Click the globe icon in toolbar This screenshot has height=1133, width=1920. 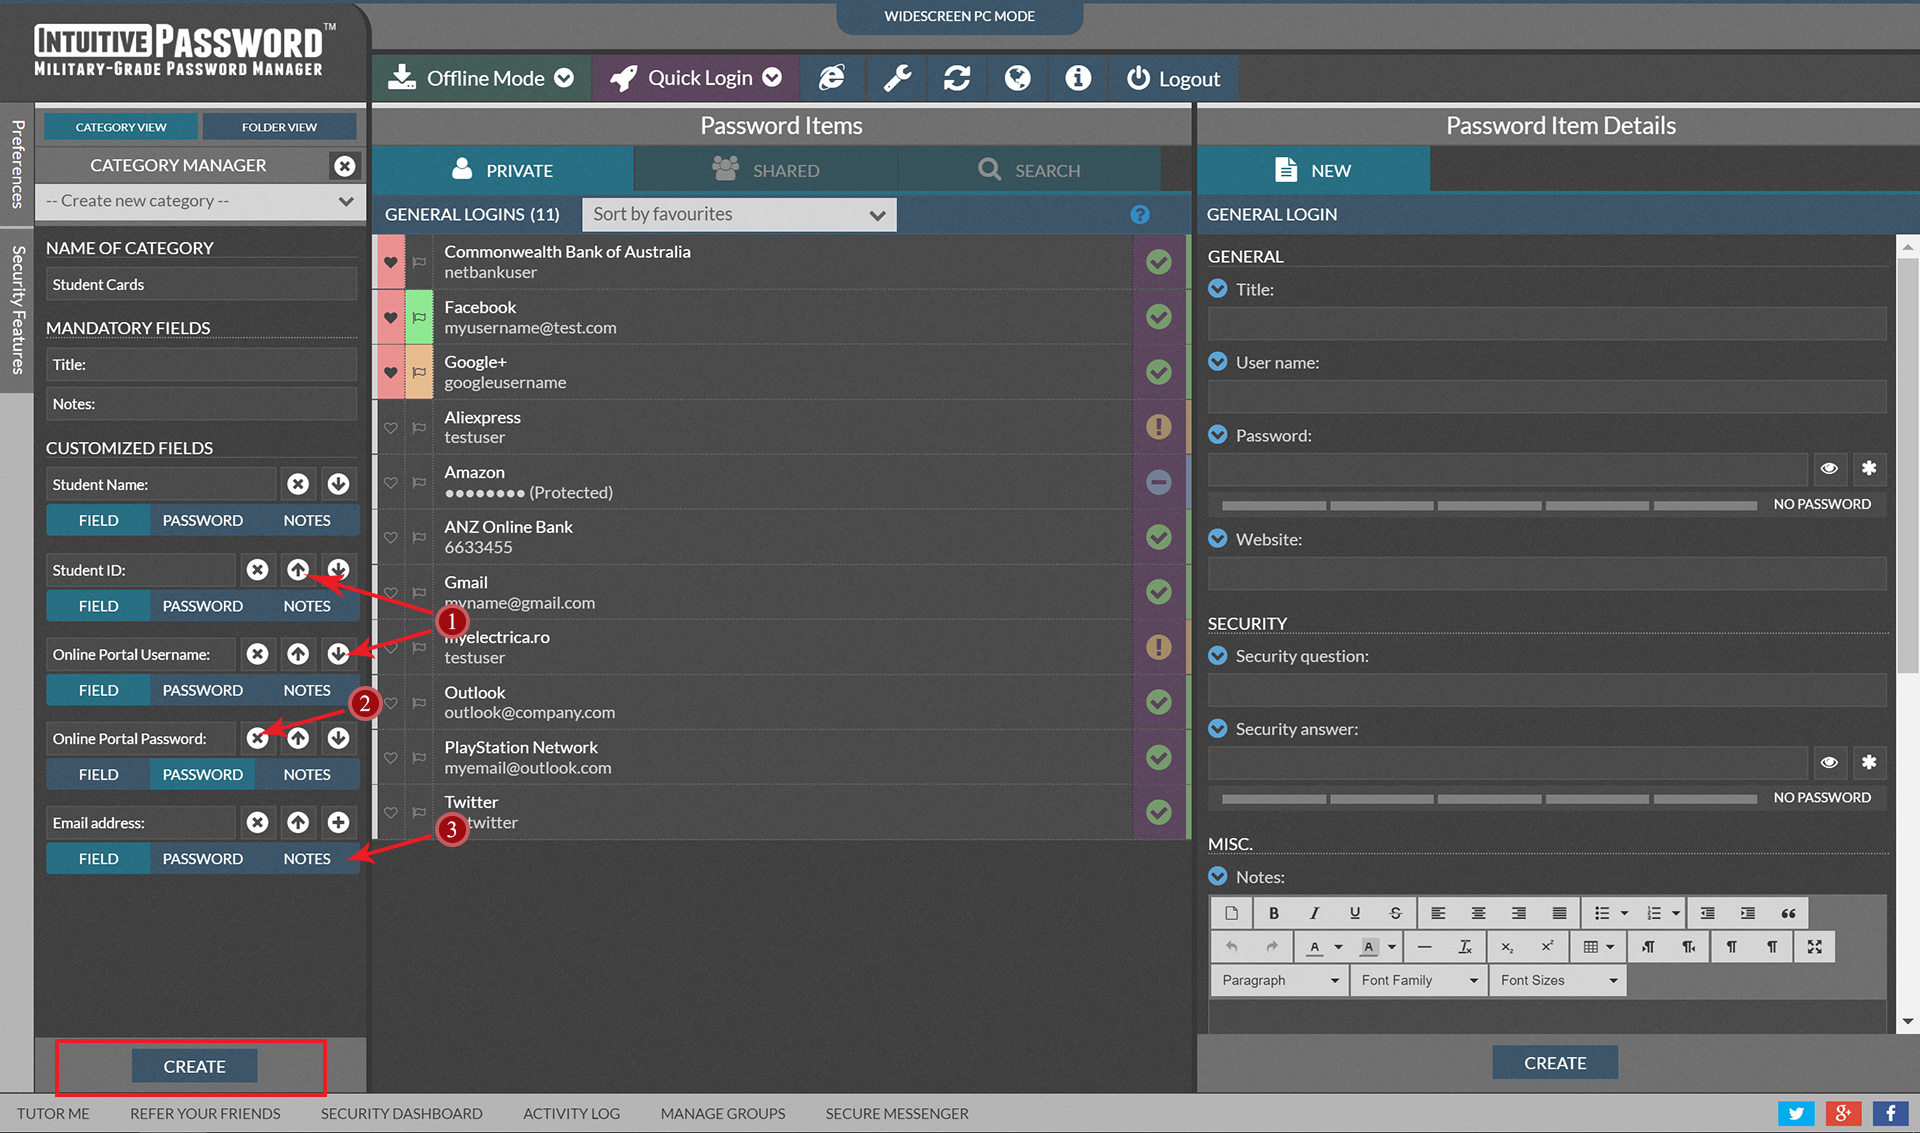(x=1017, y=78)
